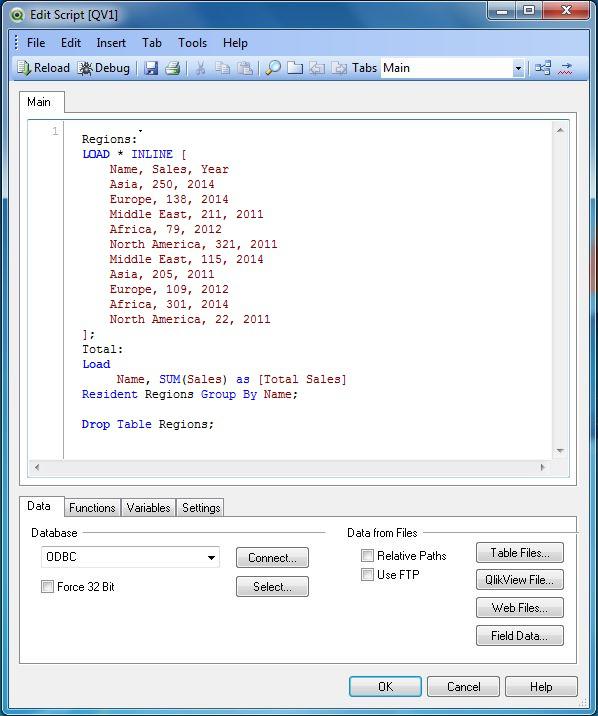Maximize the Edit Script window

529,11
